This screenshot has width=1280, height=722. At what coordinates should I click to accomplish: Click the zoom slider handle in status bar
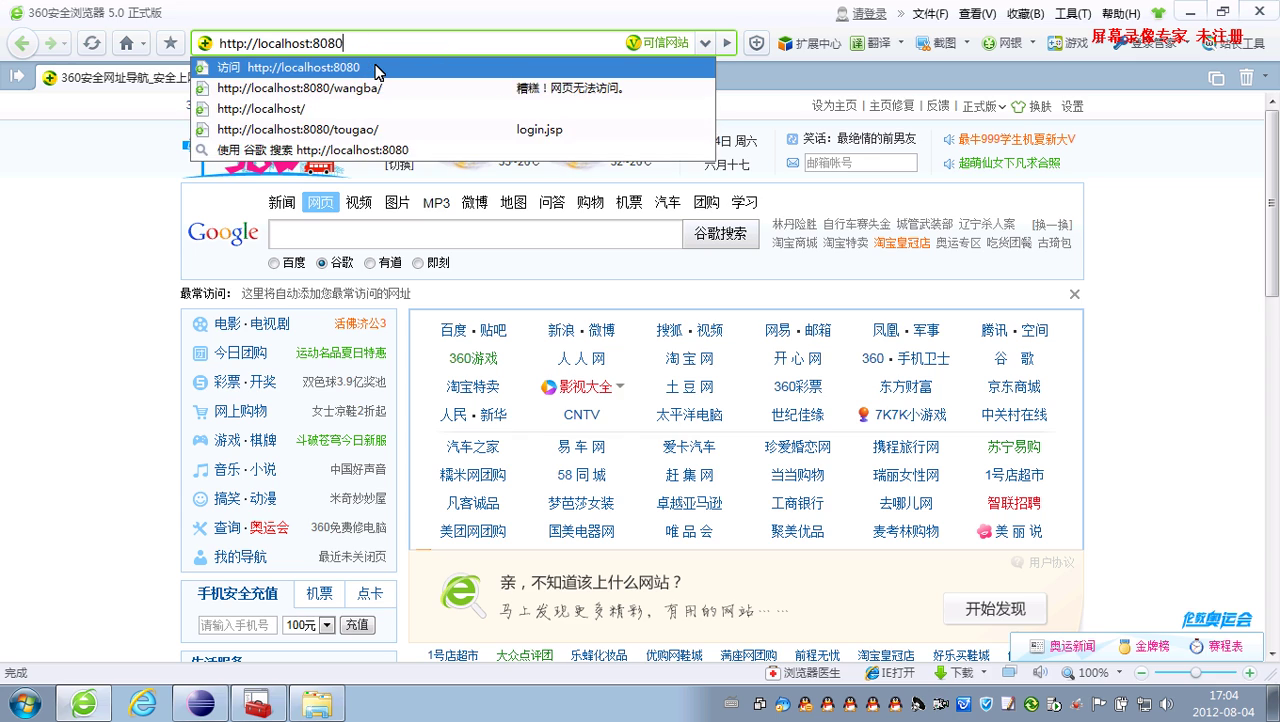click(x=1195, y=673)
